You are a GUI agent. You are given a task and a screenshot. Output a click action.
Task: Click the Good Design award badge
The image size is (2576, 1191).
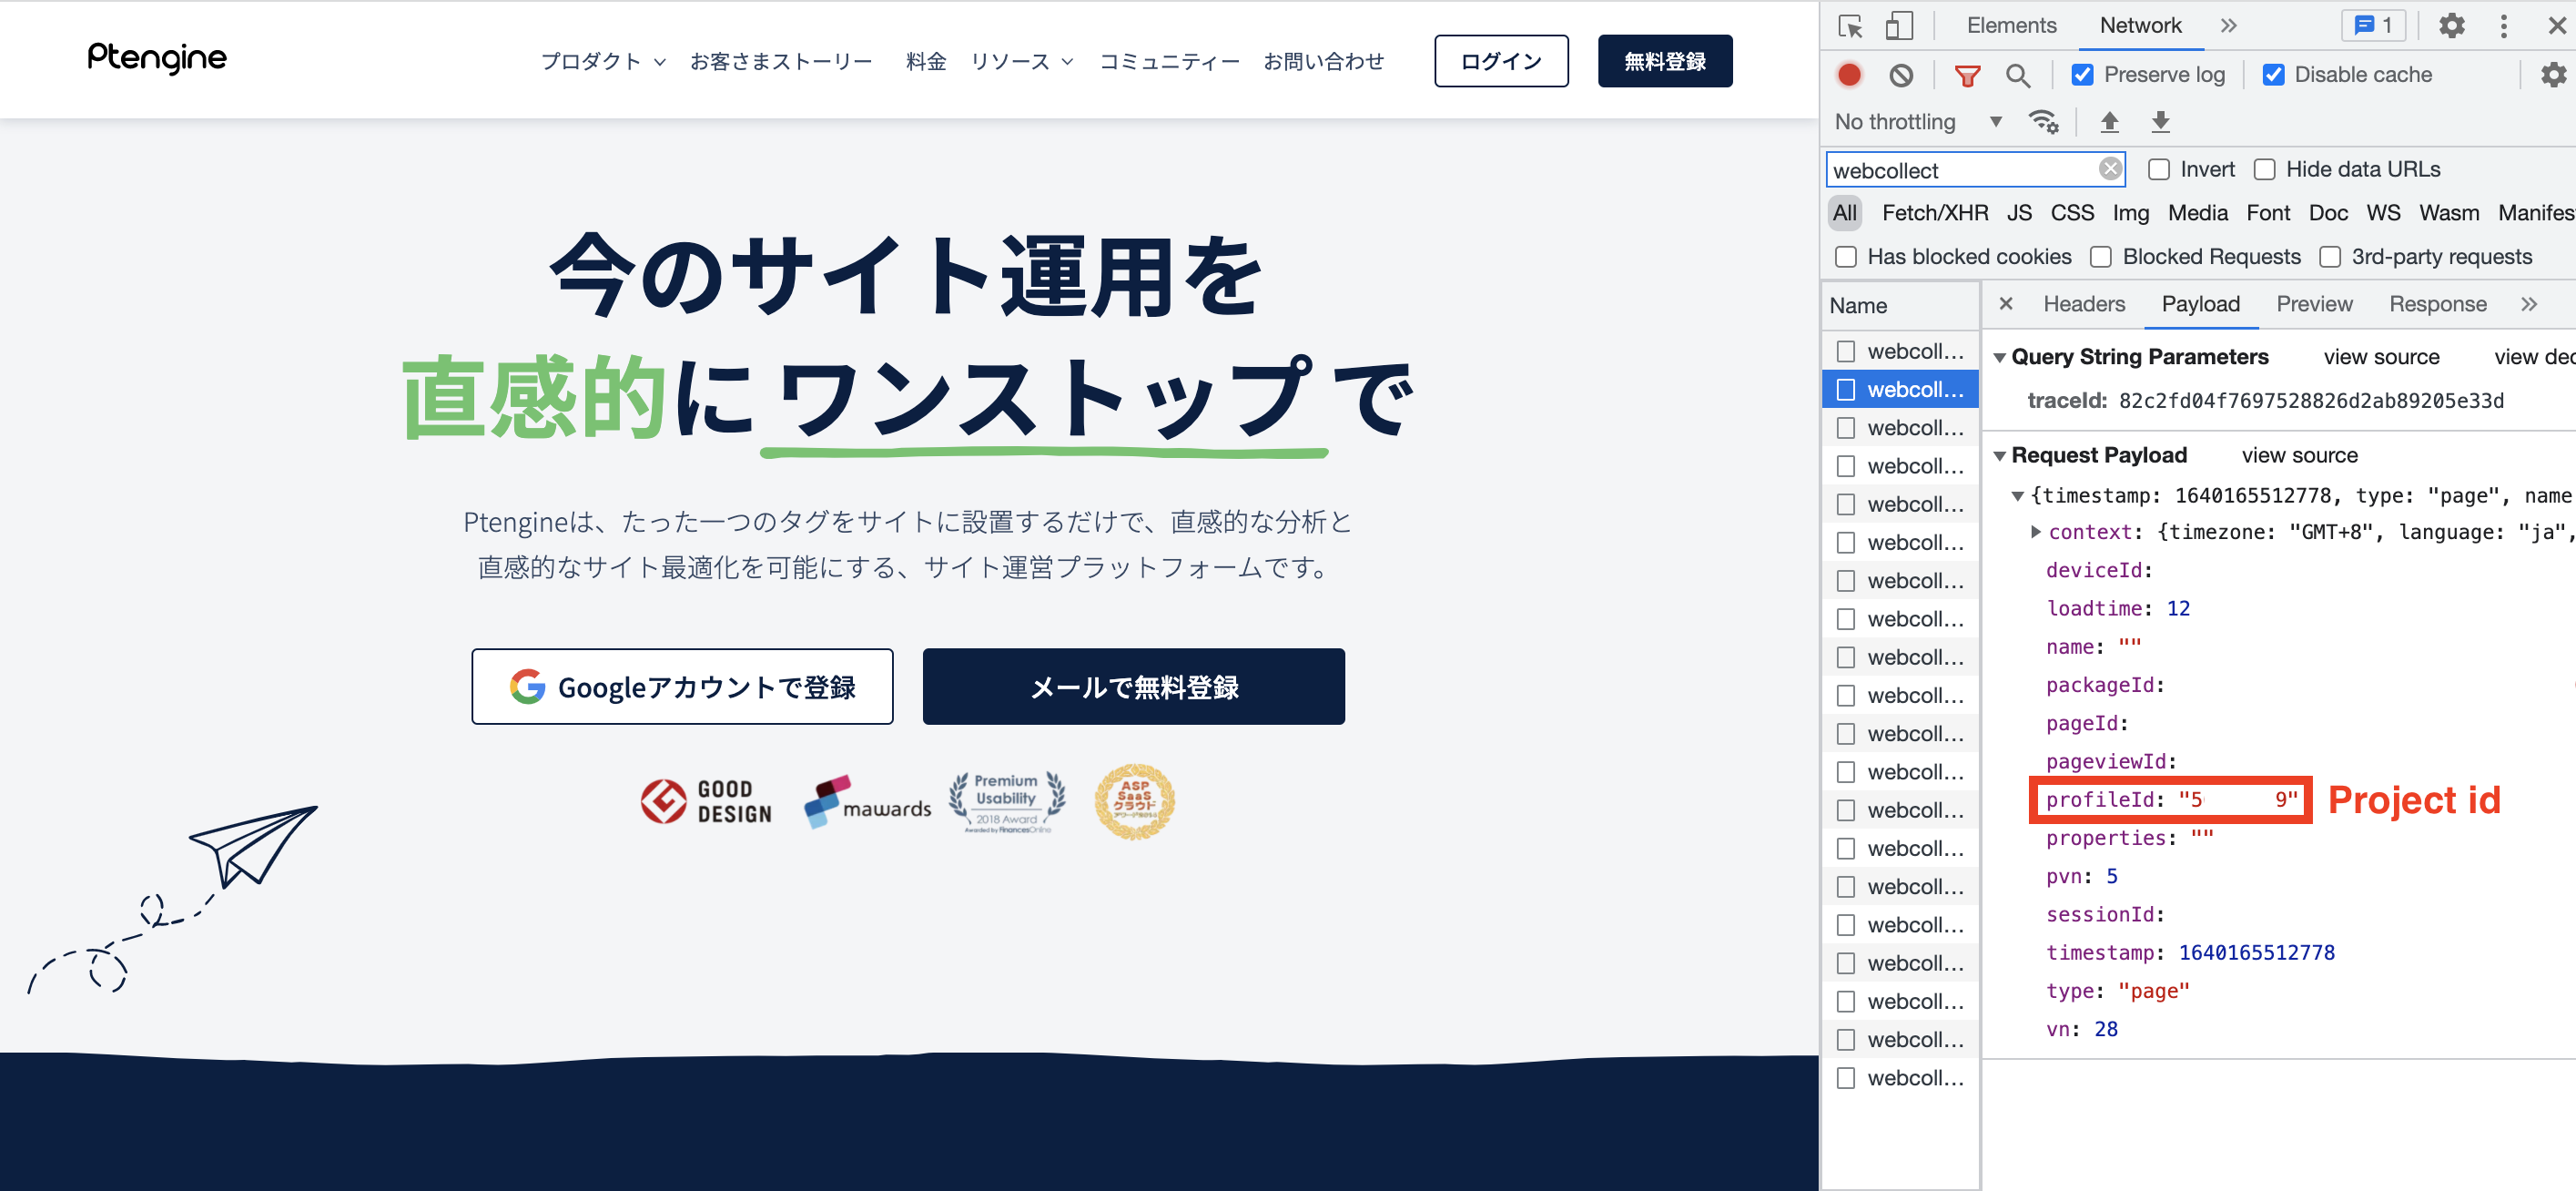706,802
